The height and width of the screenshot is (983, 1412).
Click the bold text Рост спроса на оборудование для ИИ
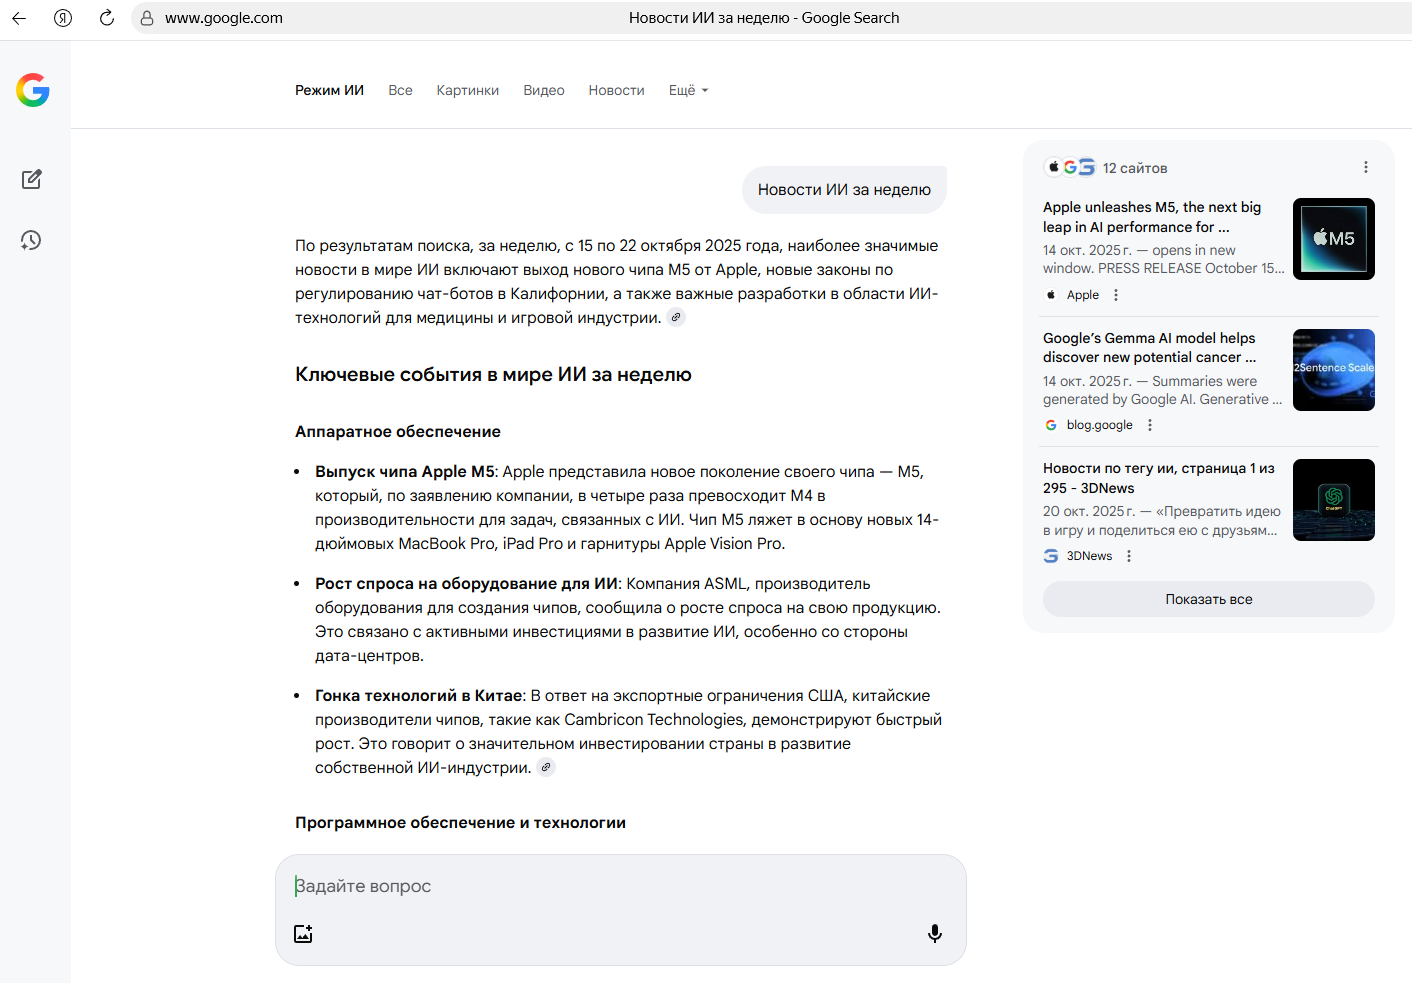467,584
